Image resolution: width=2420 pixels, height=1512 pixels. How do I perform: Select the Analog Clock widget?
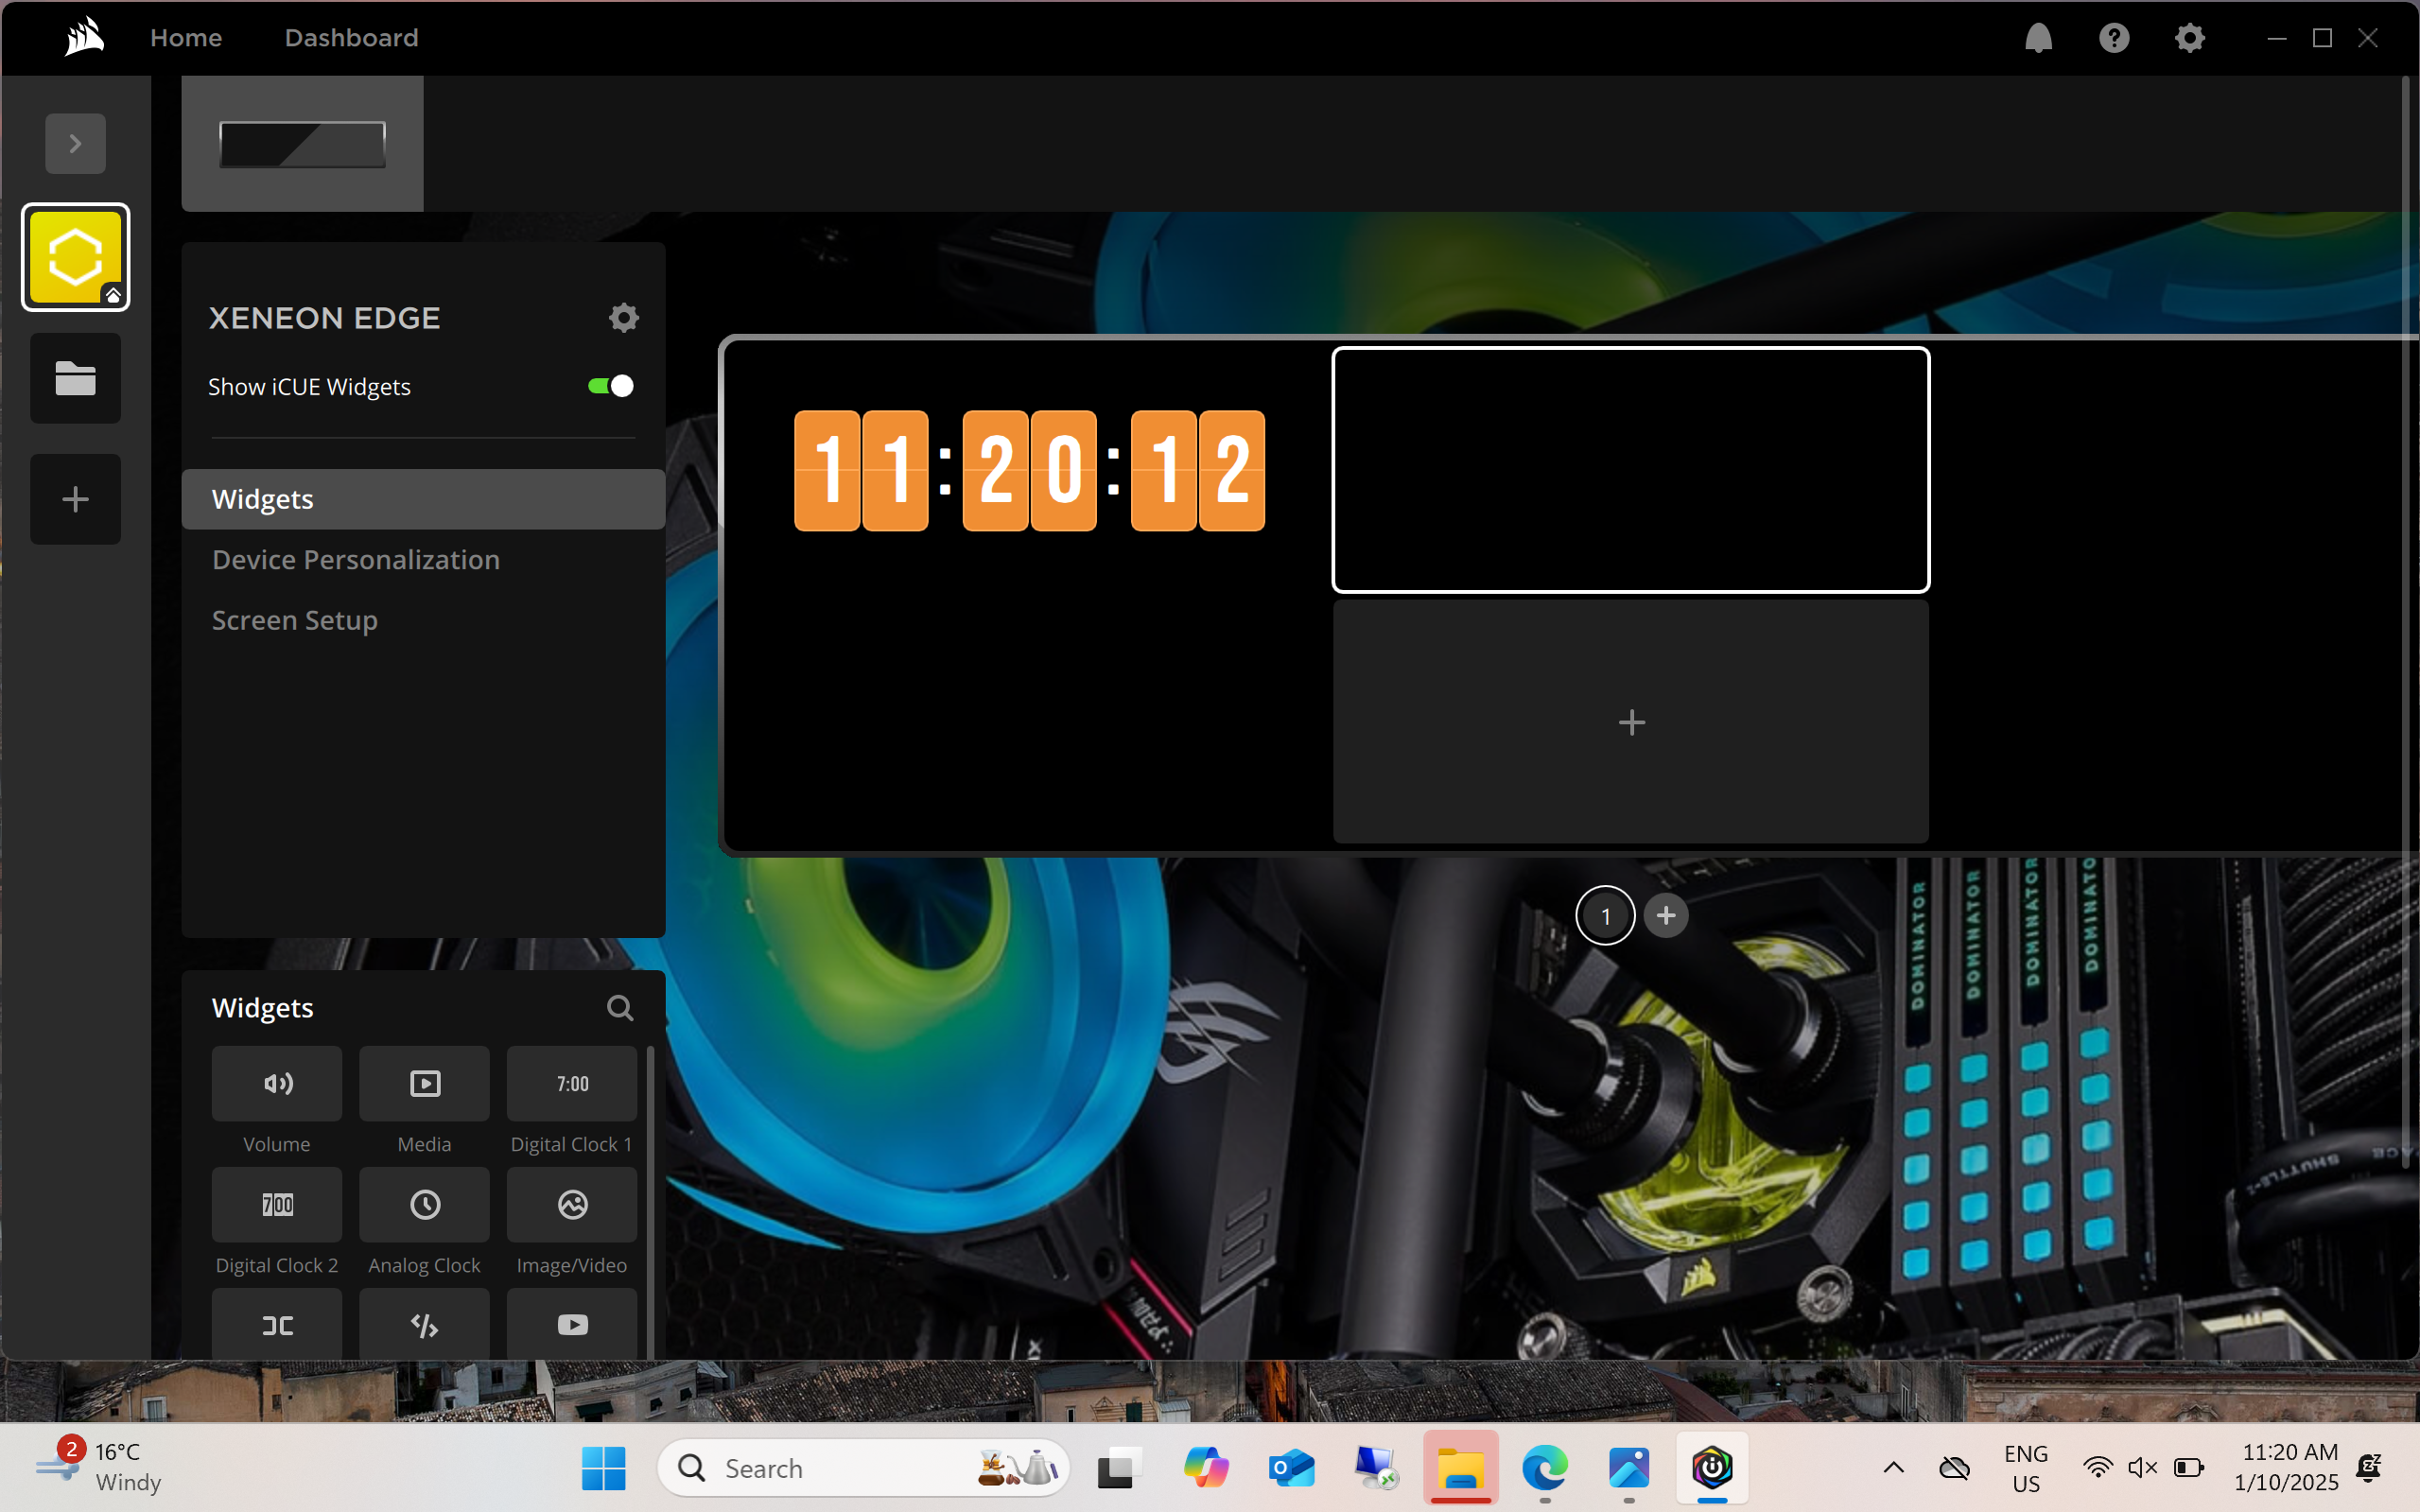[x=424, y=1205]
